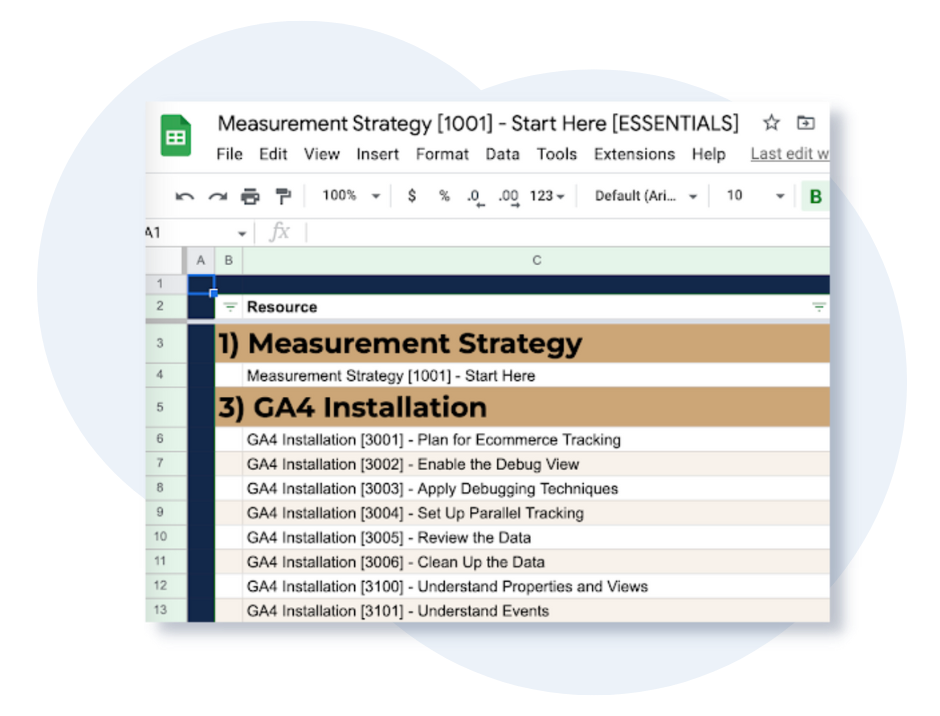Select '[3004] - Set Up Parallel Tracking' cell
Screen dimensions: 940x716
click(536, 513)
